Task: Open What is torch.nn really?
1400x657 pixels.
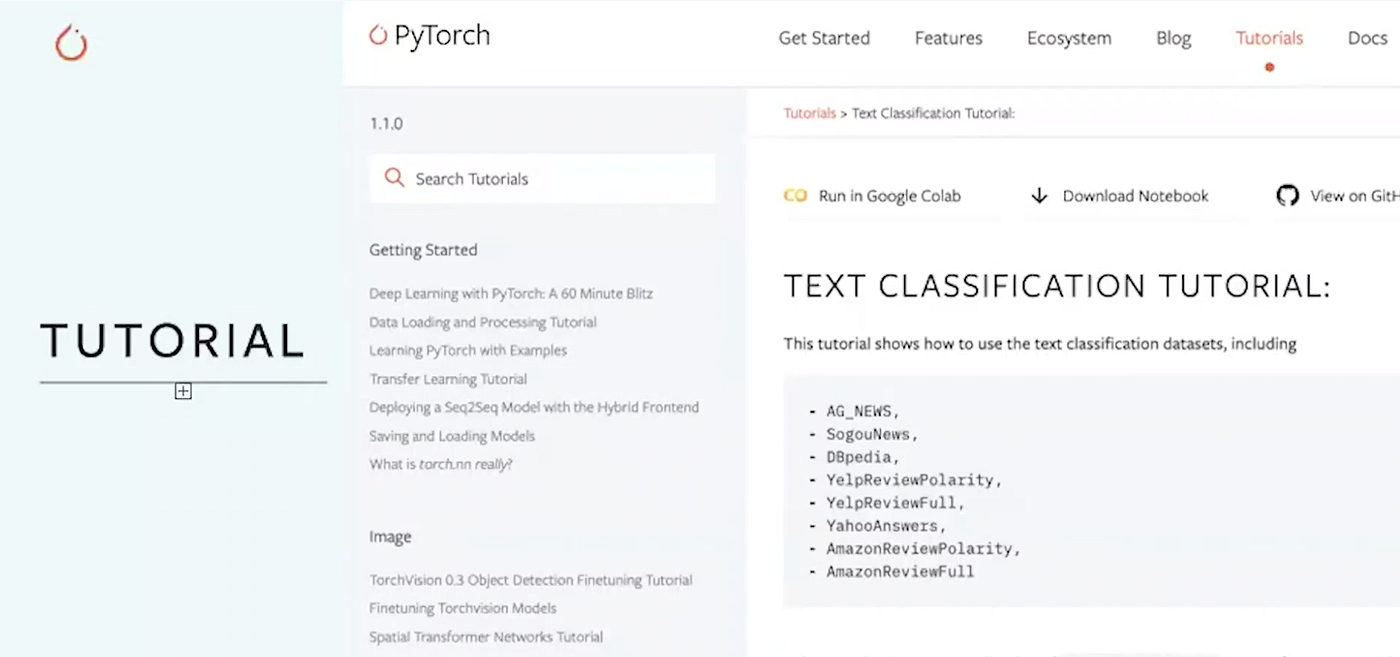Action: click(440, 464)
